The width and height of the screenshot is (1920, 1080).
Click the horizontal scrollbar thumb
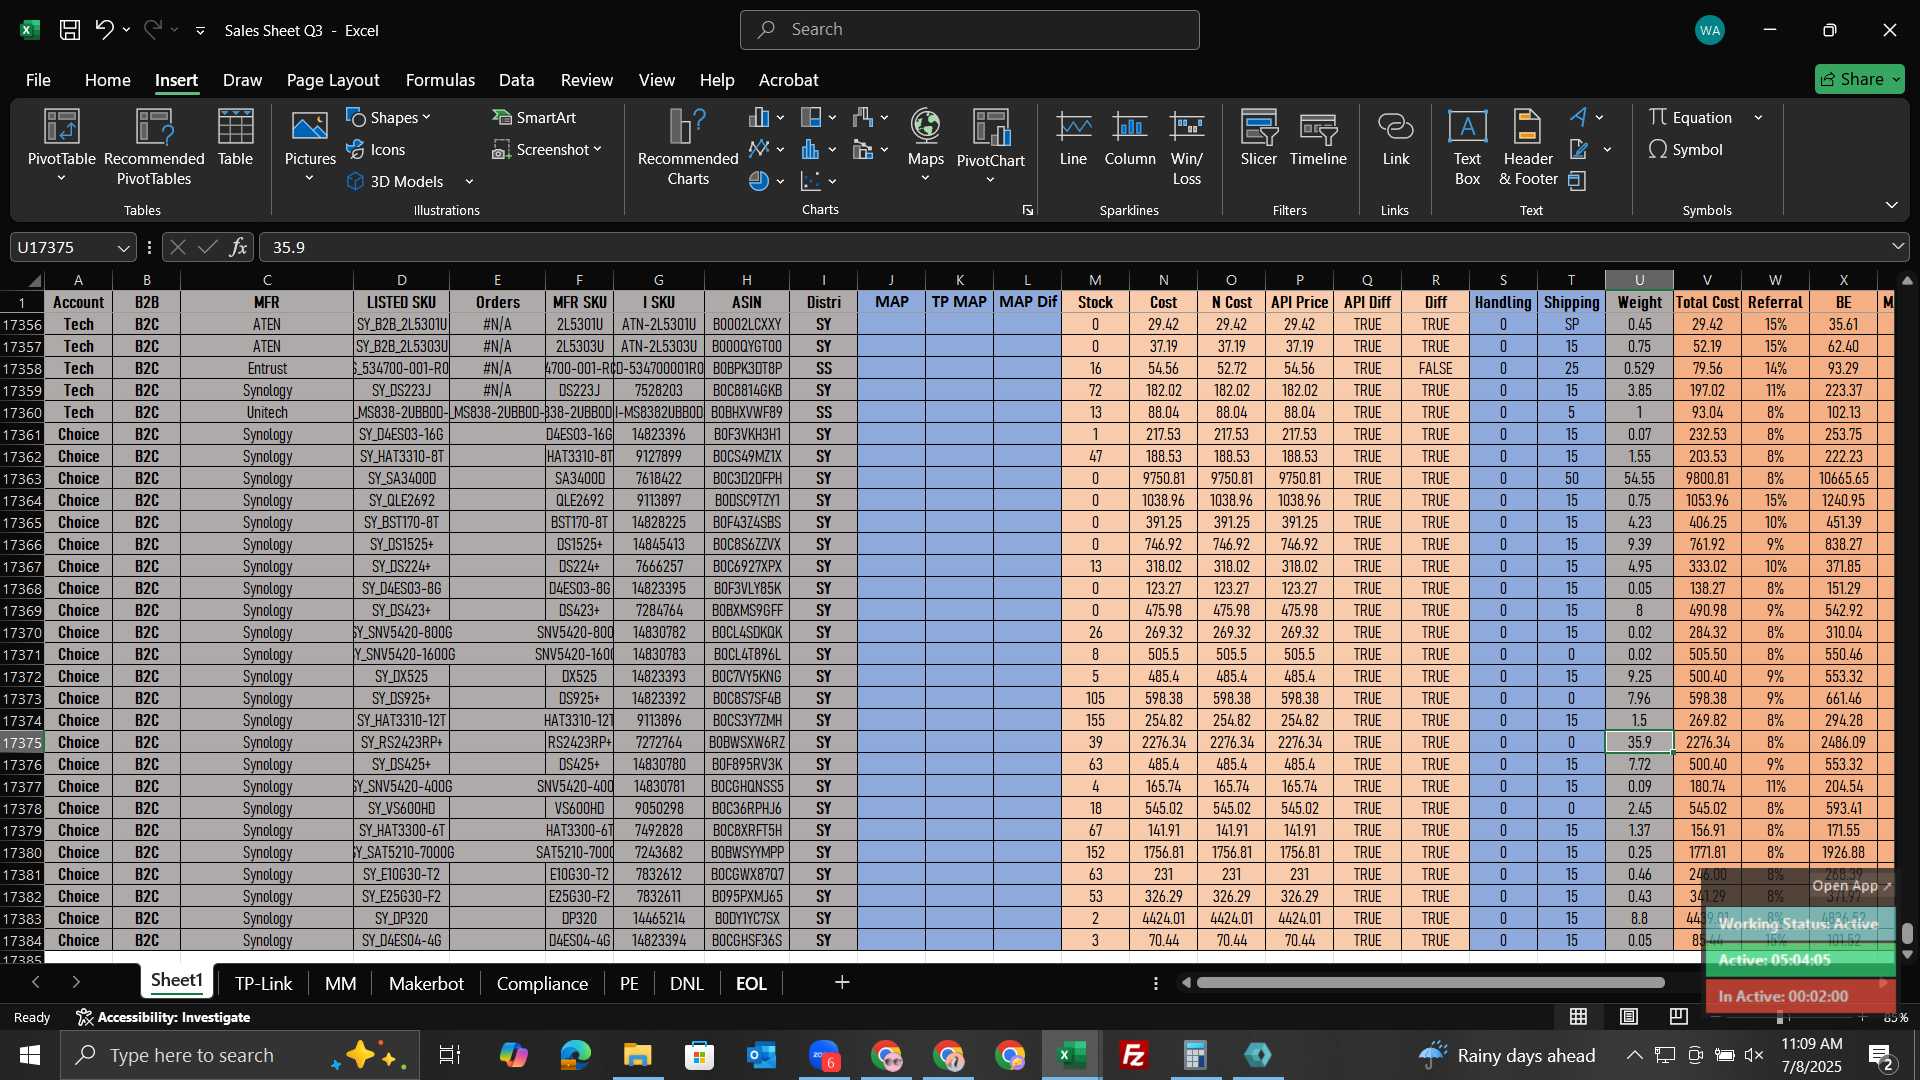(1430, 983)
